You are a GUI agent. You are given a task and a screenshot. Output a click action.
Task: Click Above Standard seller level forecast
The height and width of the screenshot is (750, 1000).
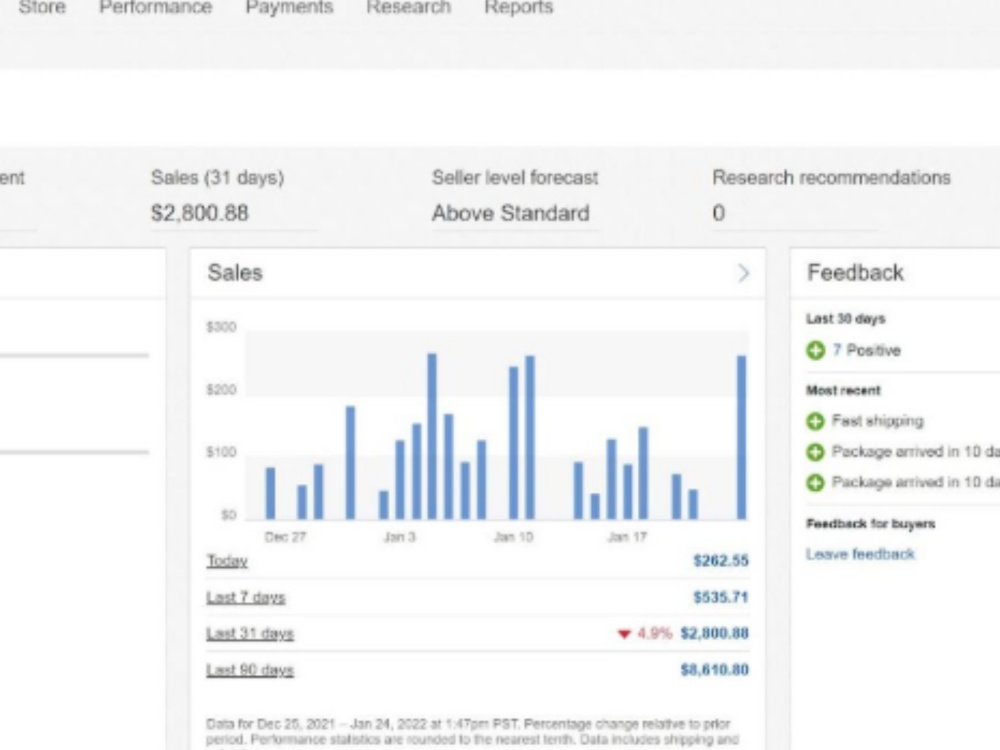[510, 213]
